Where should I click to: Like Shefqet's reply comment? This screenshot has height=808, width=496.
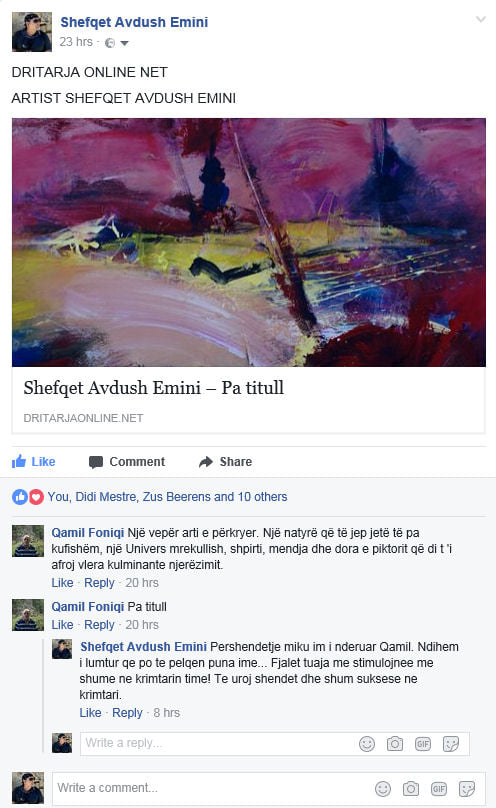[x=90, y=712]
